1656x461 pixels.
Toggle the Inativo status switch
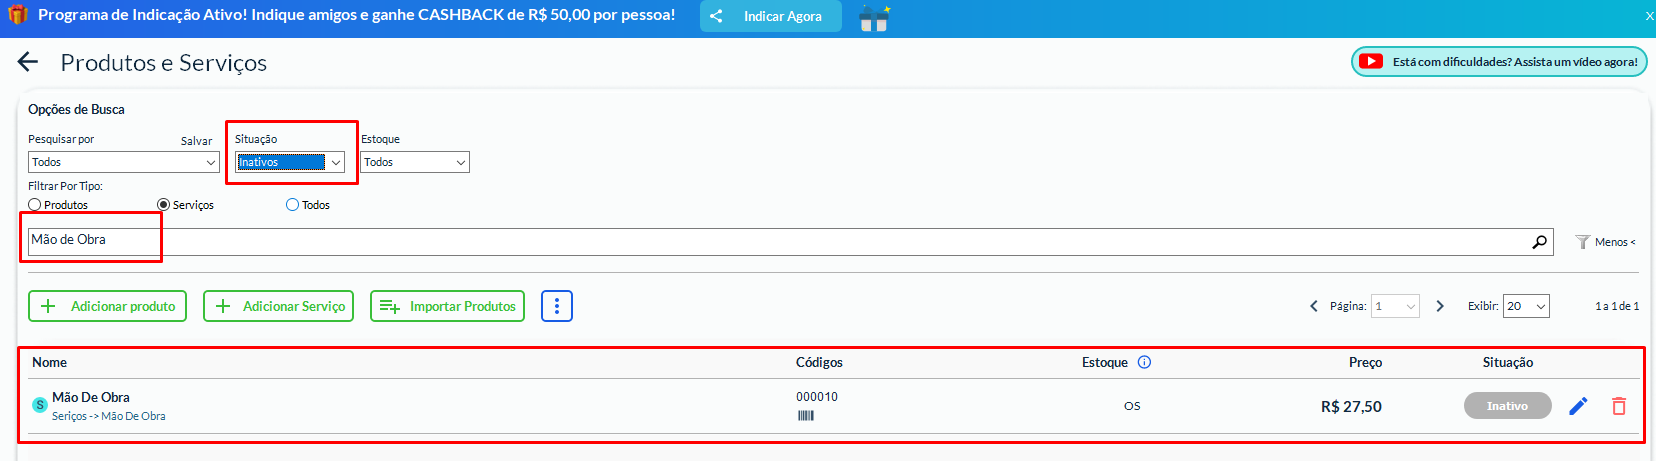1507,406
